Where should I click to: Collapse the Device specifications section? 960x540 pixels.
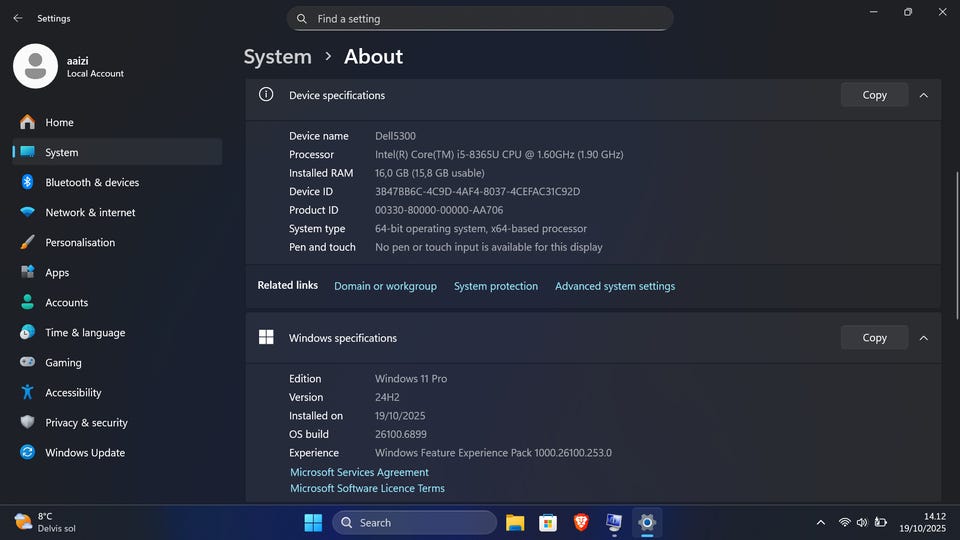click(x=923, y=95)
